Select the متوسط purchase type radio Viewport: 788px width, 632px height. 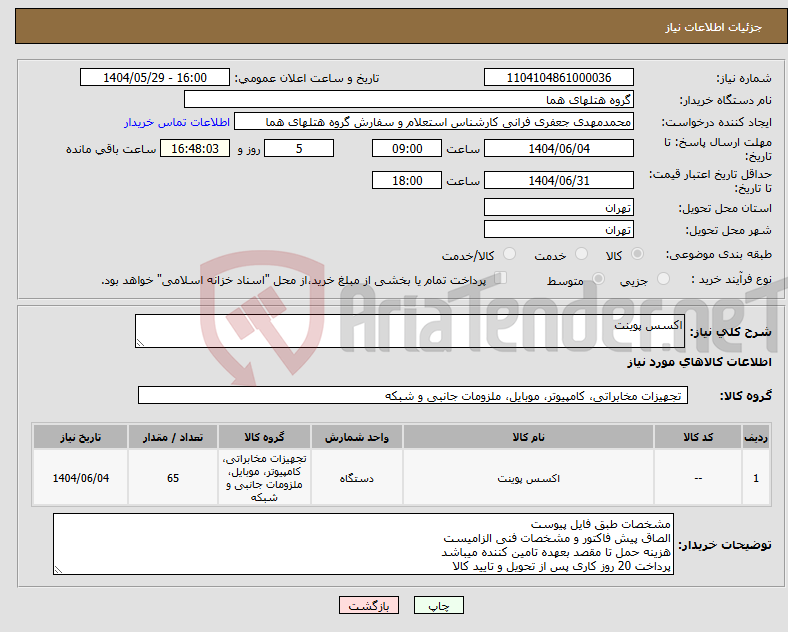tap(598, 278)
